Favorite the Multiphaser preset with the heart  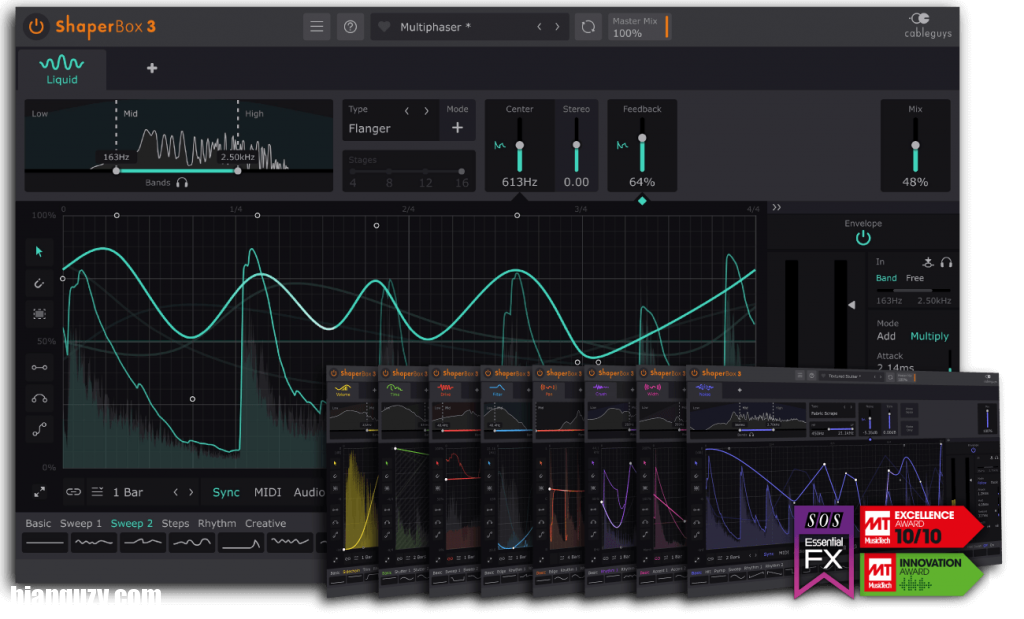pyautogui.click(x=384, y=27)
